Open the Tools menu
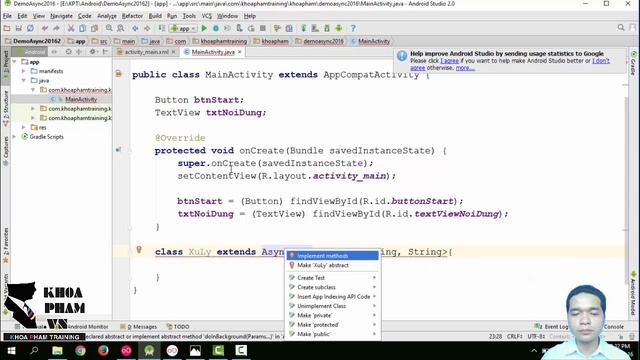Image resolution: width=640 pixels, height=360 pixels. pos(189,16)
